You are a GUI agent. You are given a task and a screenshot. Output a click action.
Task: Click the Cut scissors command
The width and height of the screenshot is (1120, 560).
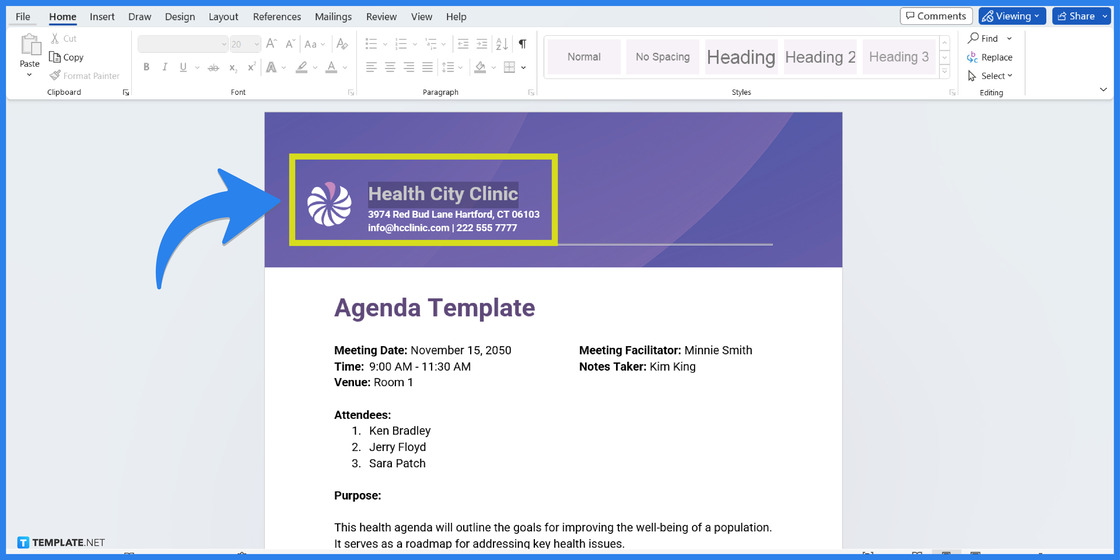[63, 39]
